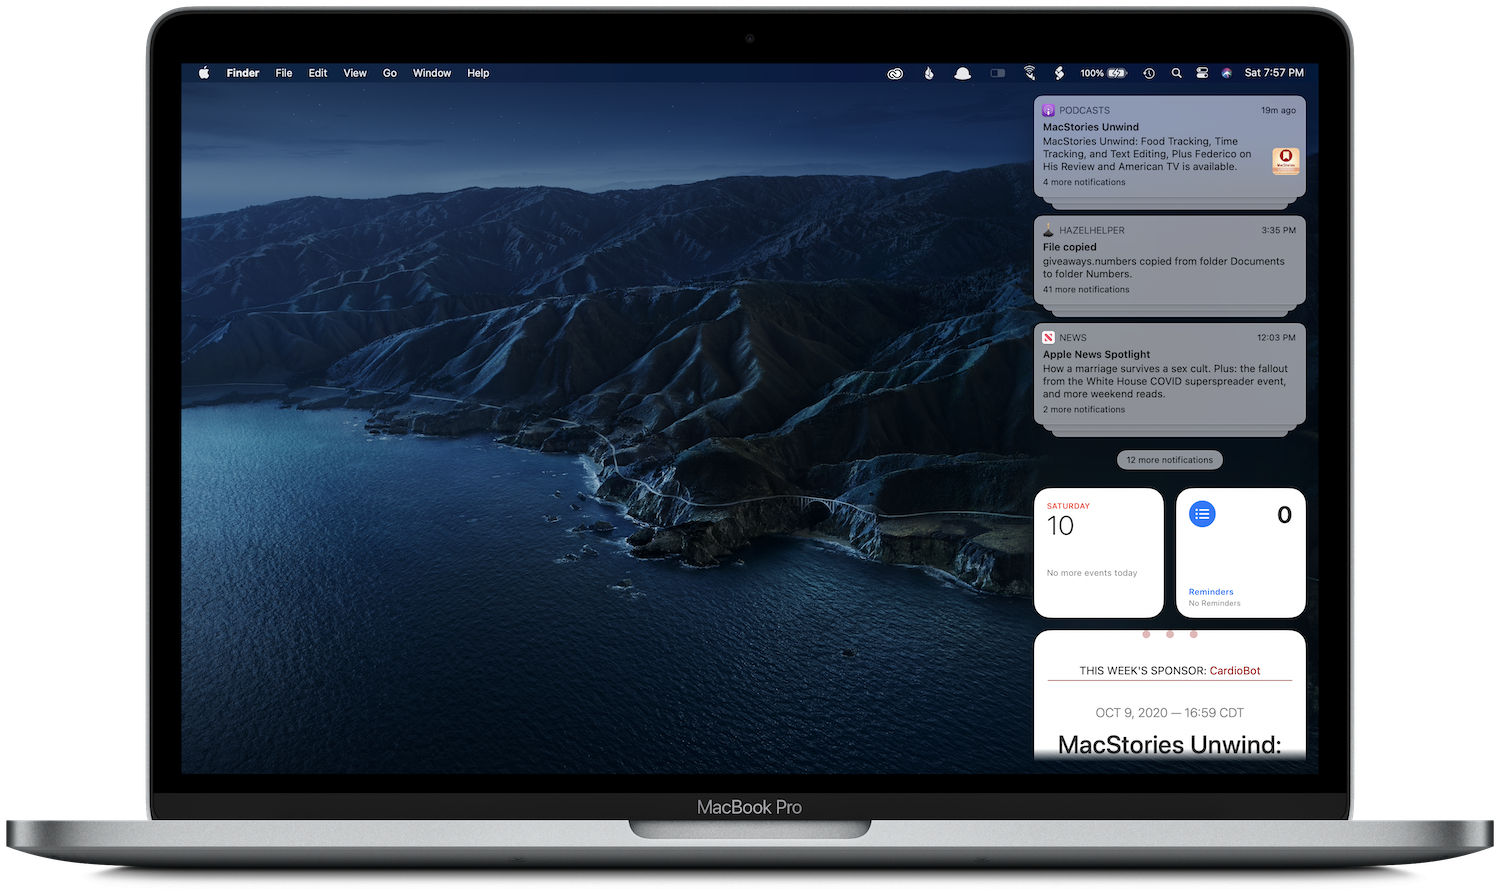
Task: Open the MacStories Unwind podcast notification
Action: (1170, 146)
